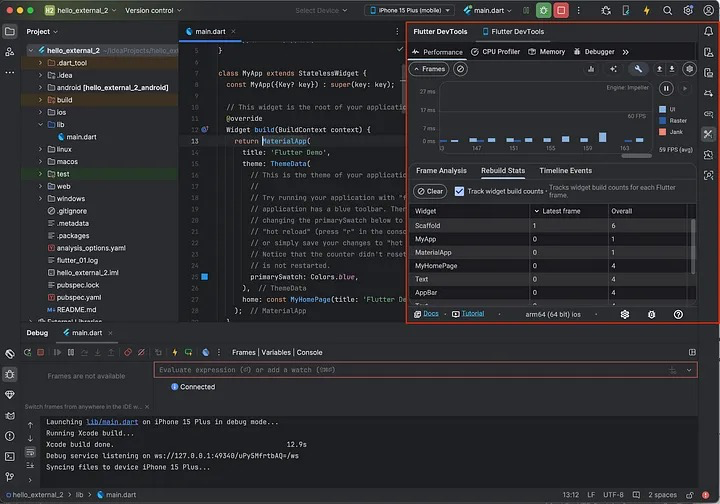Image resolution: width=720 pixels, height=504 pixels.
Task: Select the Rebuild Stats tab
Action: tap(503, 171)
